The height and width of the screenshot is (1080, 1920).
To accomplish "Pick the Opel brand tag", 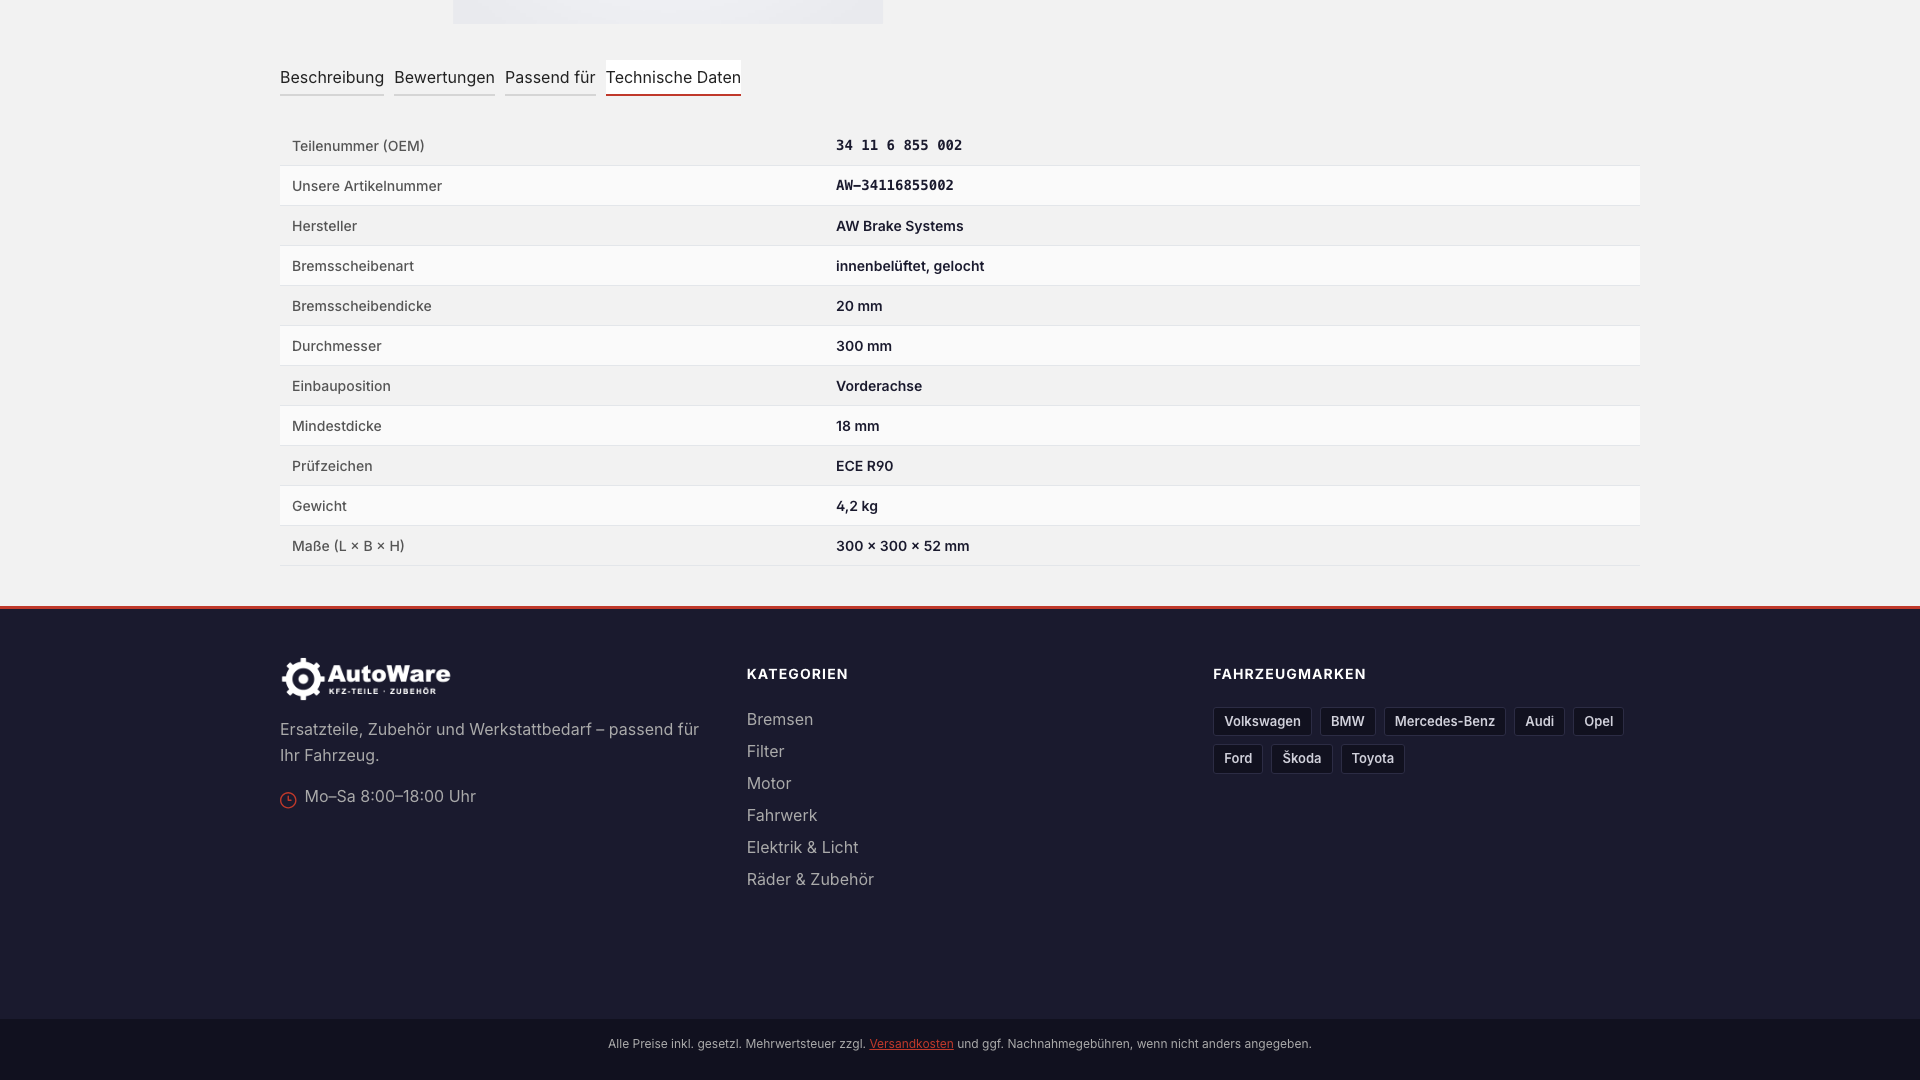I will 1598,721.
